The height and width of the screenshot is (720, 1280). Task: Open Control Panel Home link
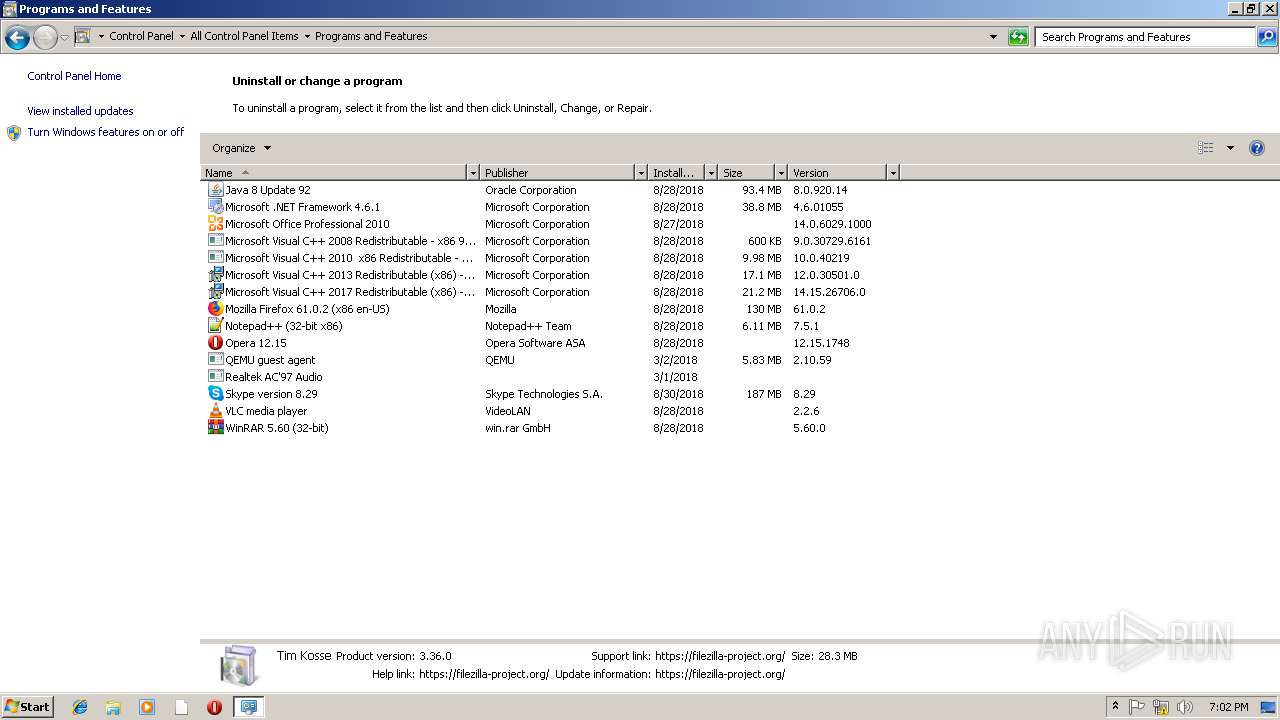[x=74, y=76]
